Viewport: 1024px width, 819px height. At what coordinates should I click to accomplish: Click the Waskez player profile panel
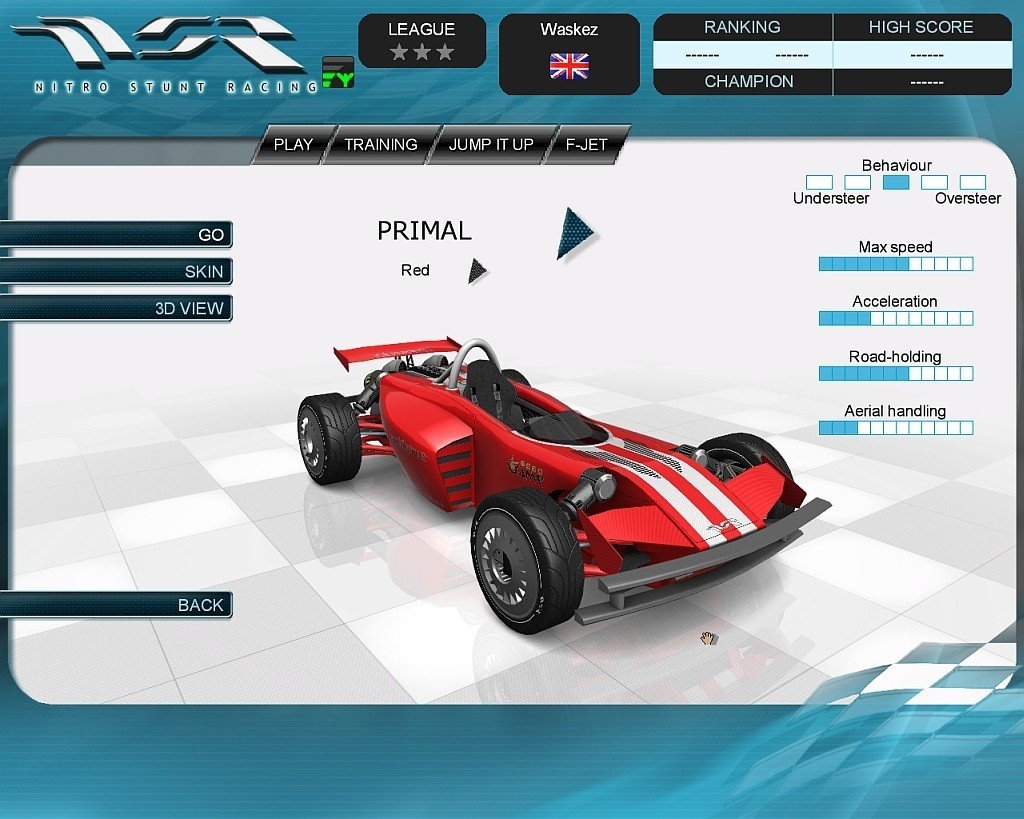point(569,54)
